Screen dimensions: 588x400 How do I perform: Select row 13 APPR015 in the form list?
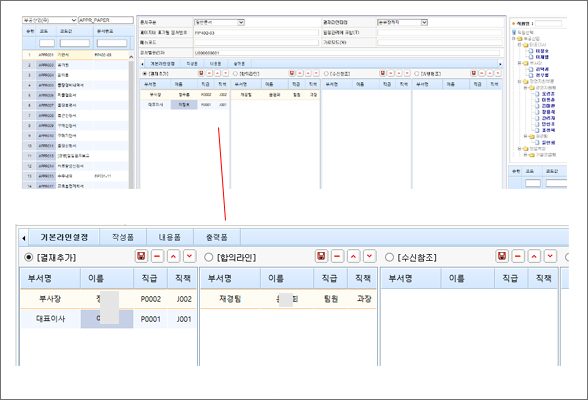click(75, 176)
